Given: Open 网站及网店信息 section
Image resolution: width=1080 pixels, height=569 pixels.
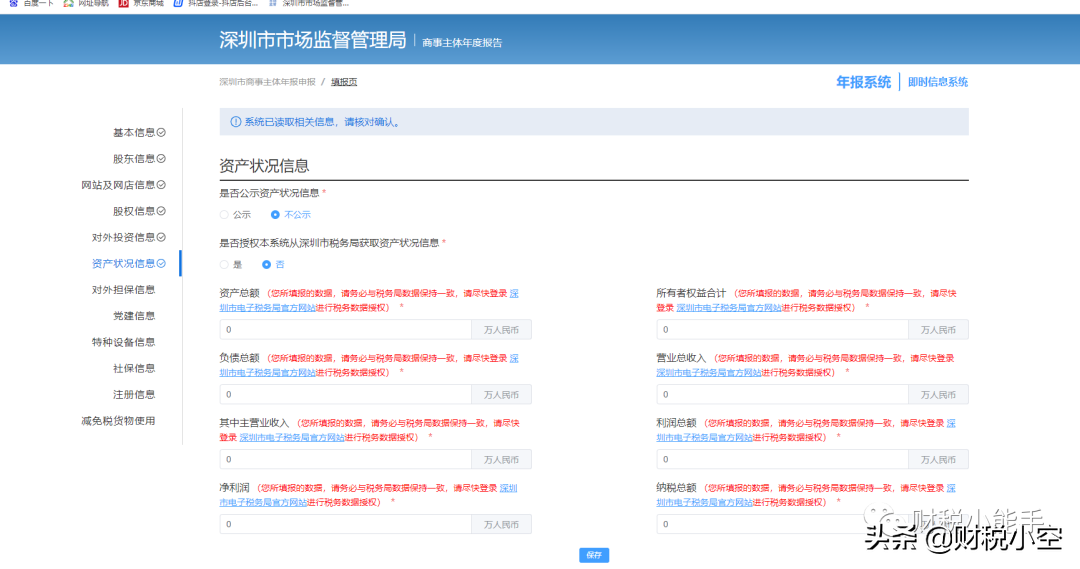Looking at the screenshot, I should [x=118, y=185].
